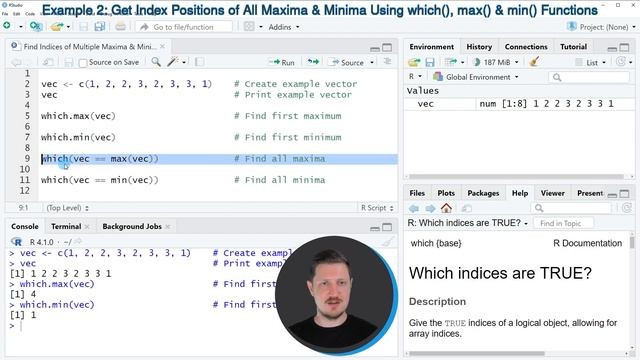Viewport: 640px width, 360px height.
Task: Click line 5 which.max(vec) code
Action: pos(78,116)
